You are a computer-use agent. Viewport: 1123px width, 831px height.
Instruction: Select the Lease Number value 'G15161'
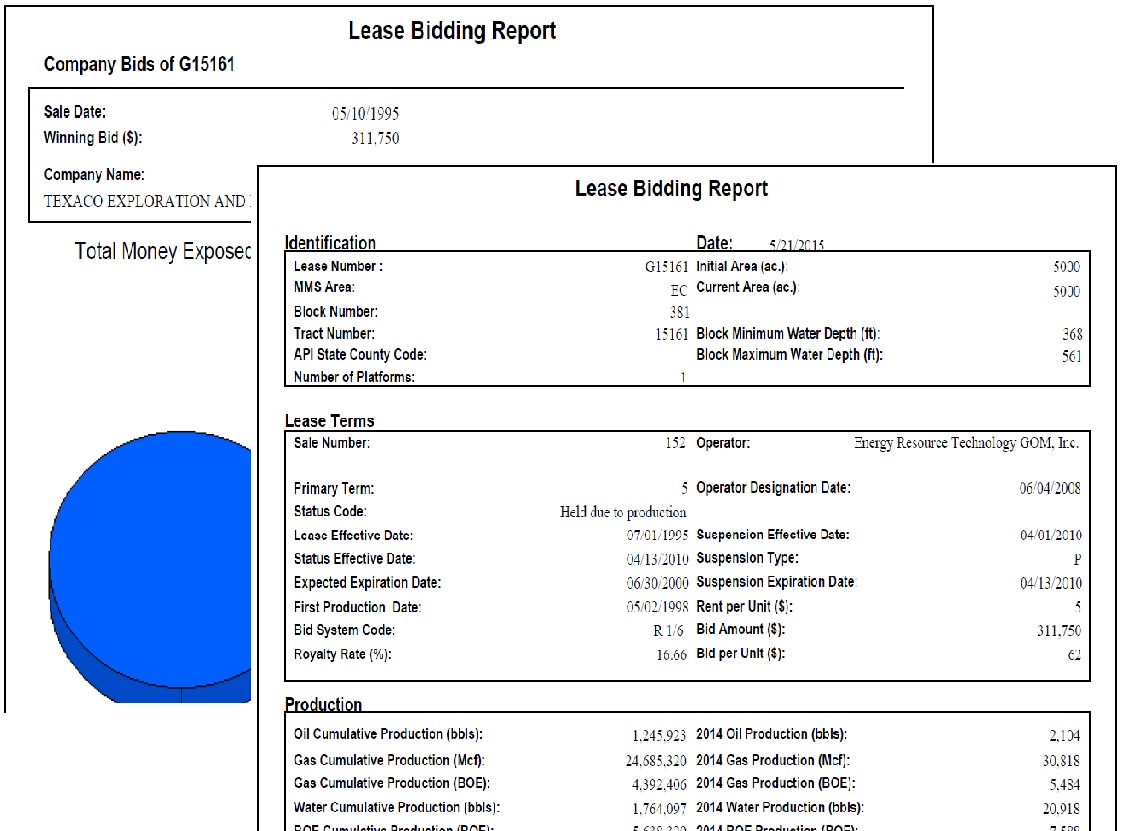click(666, 266)
